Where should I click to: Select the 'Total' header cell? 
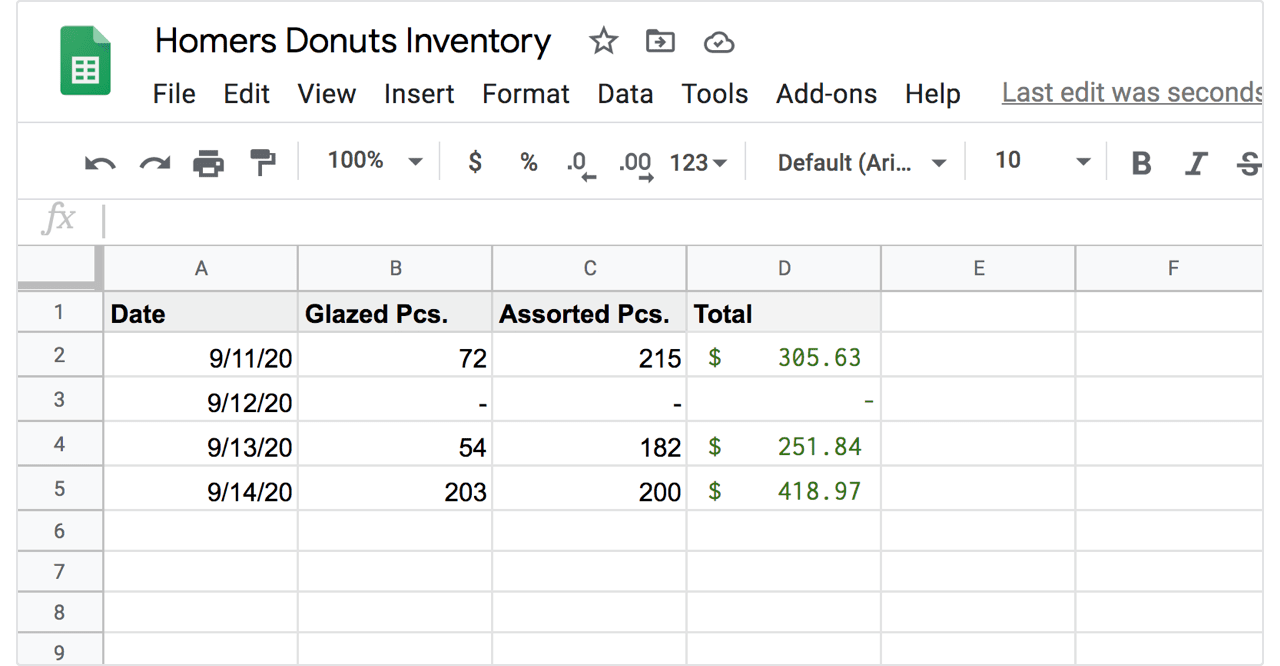click(784, 313)
